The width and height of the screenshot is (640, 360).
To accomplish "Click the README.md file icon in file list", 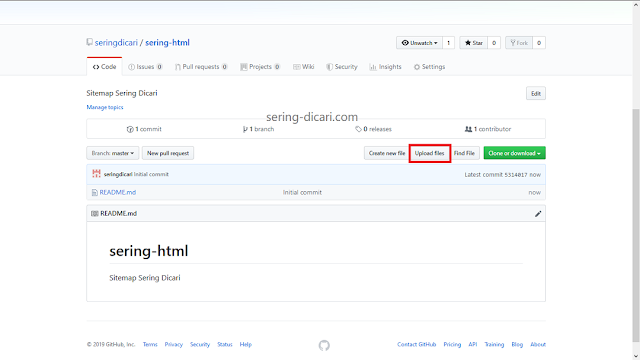I will [x=95, y=192].
